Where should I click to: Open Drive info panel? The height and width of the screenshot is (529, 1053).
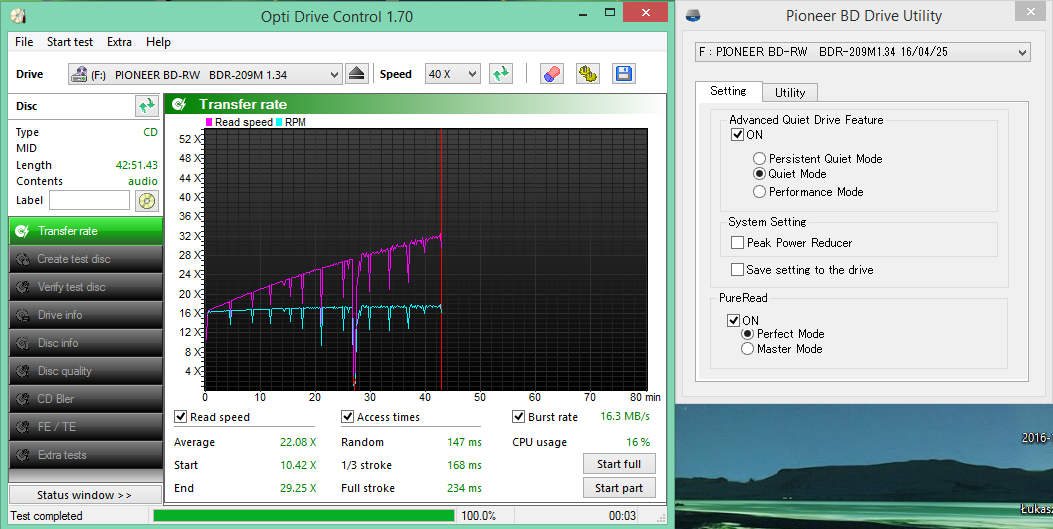tap(86, 315)
